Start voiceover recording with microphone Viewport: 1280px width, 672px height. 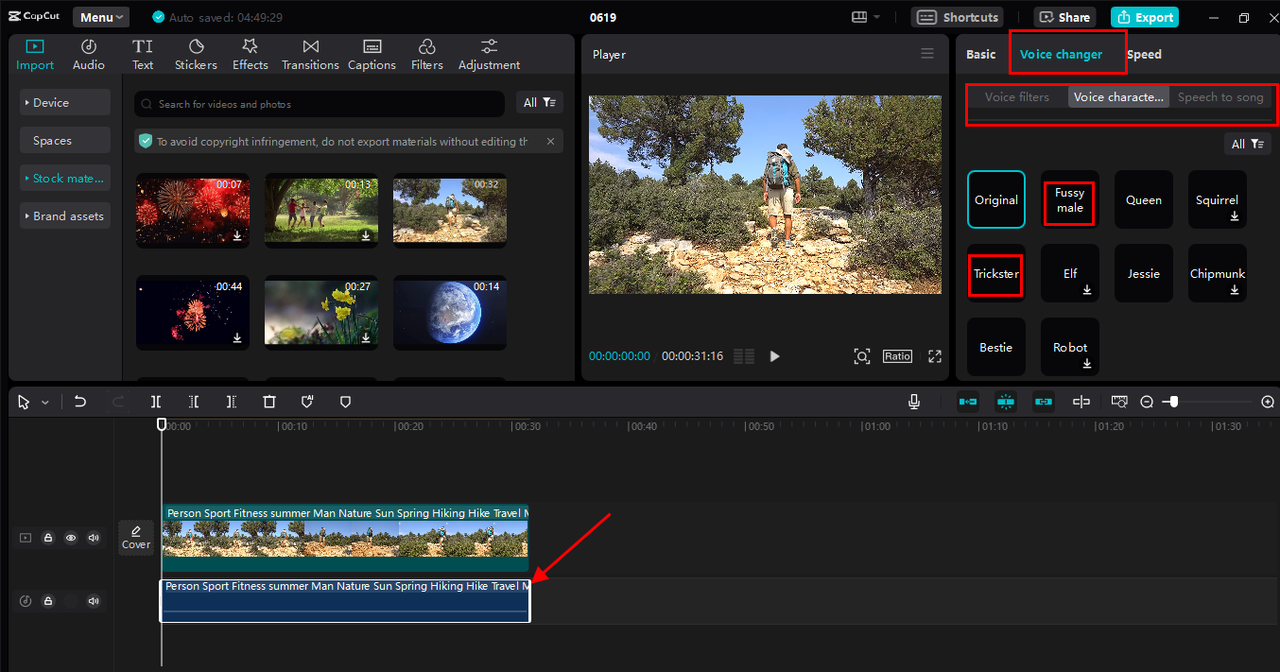914,401
